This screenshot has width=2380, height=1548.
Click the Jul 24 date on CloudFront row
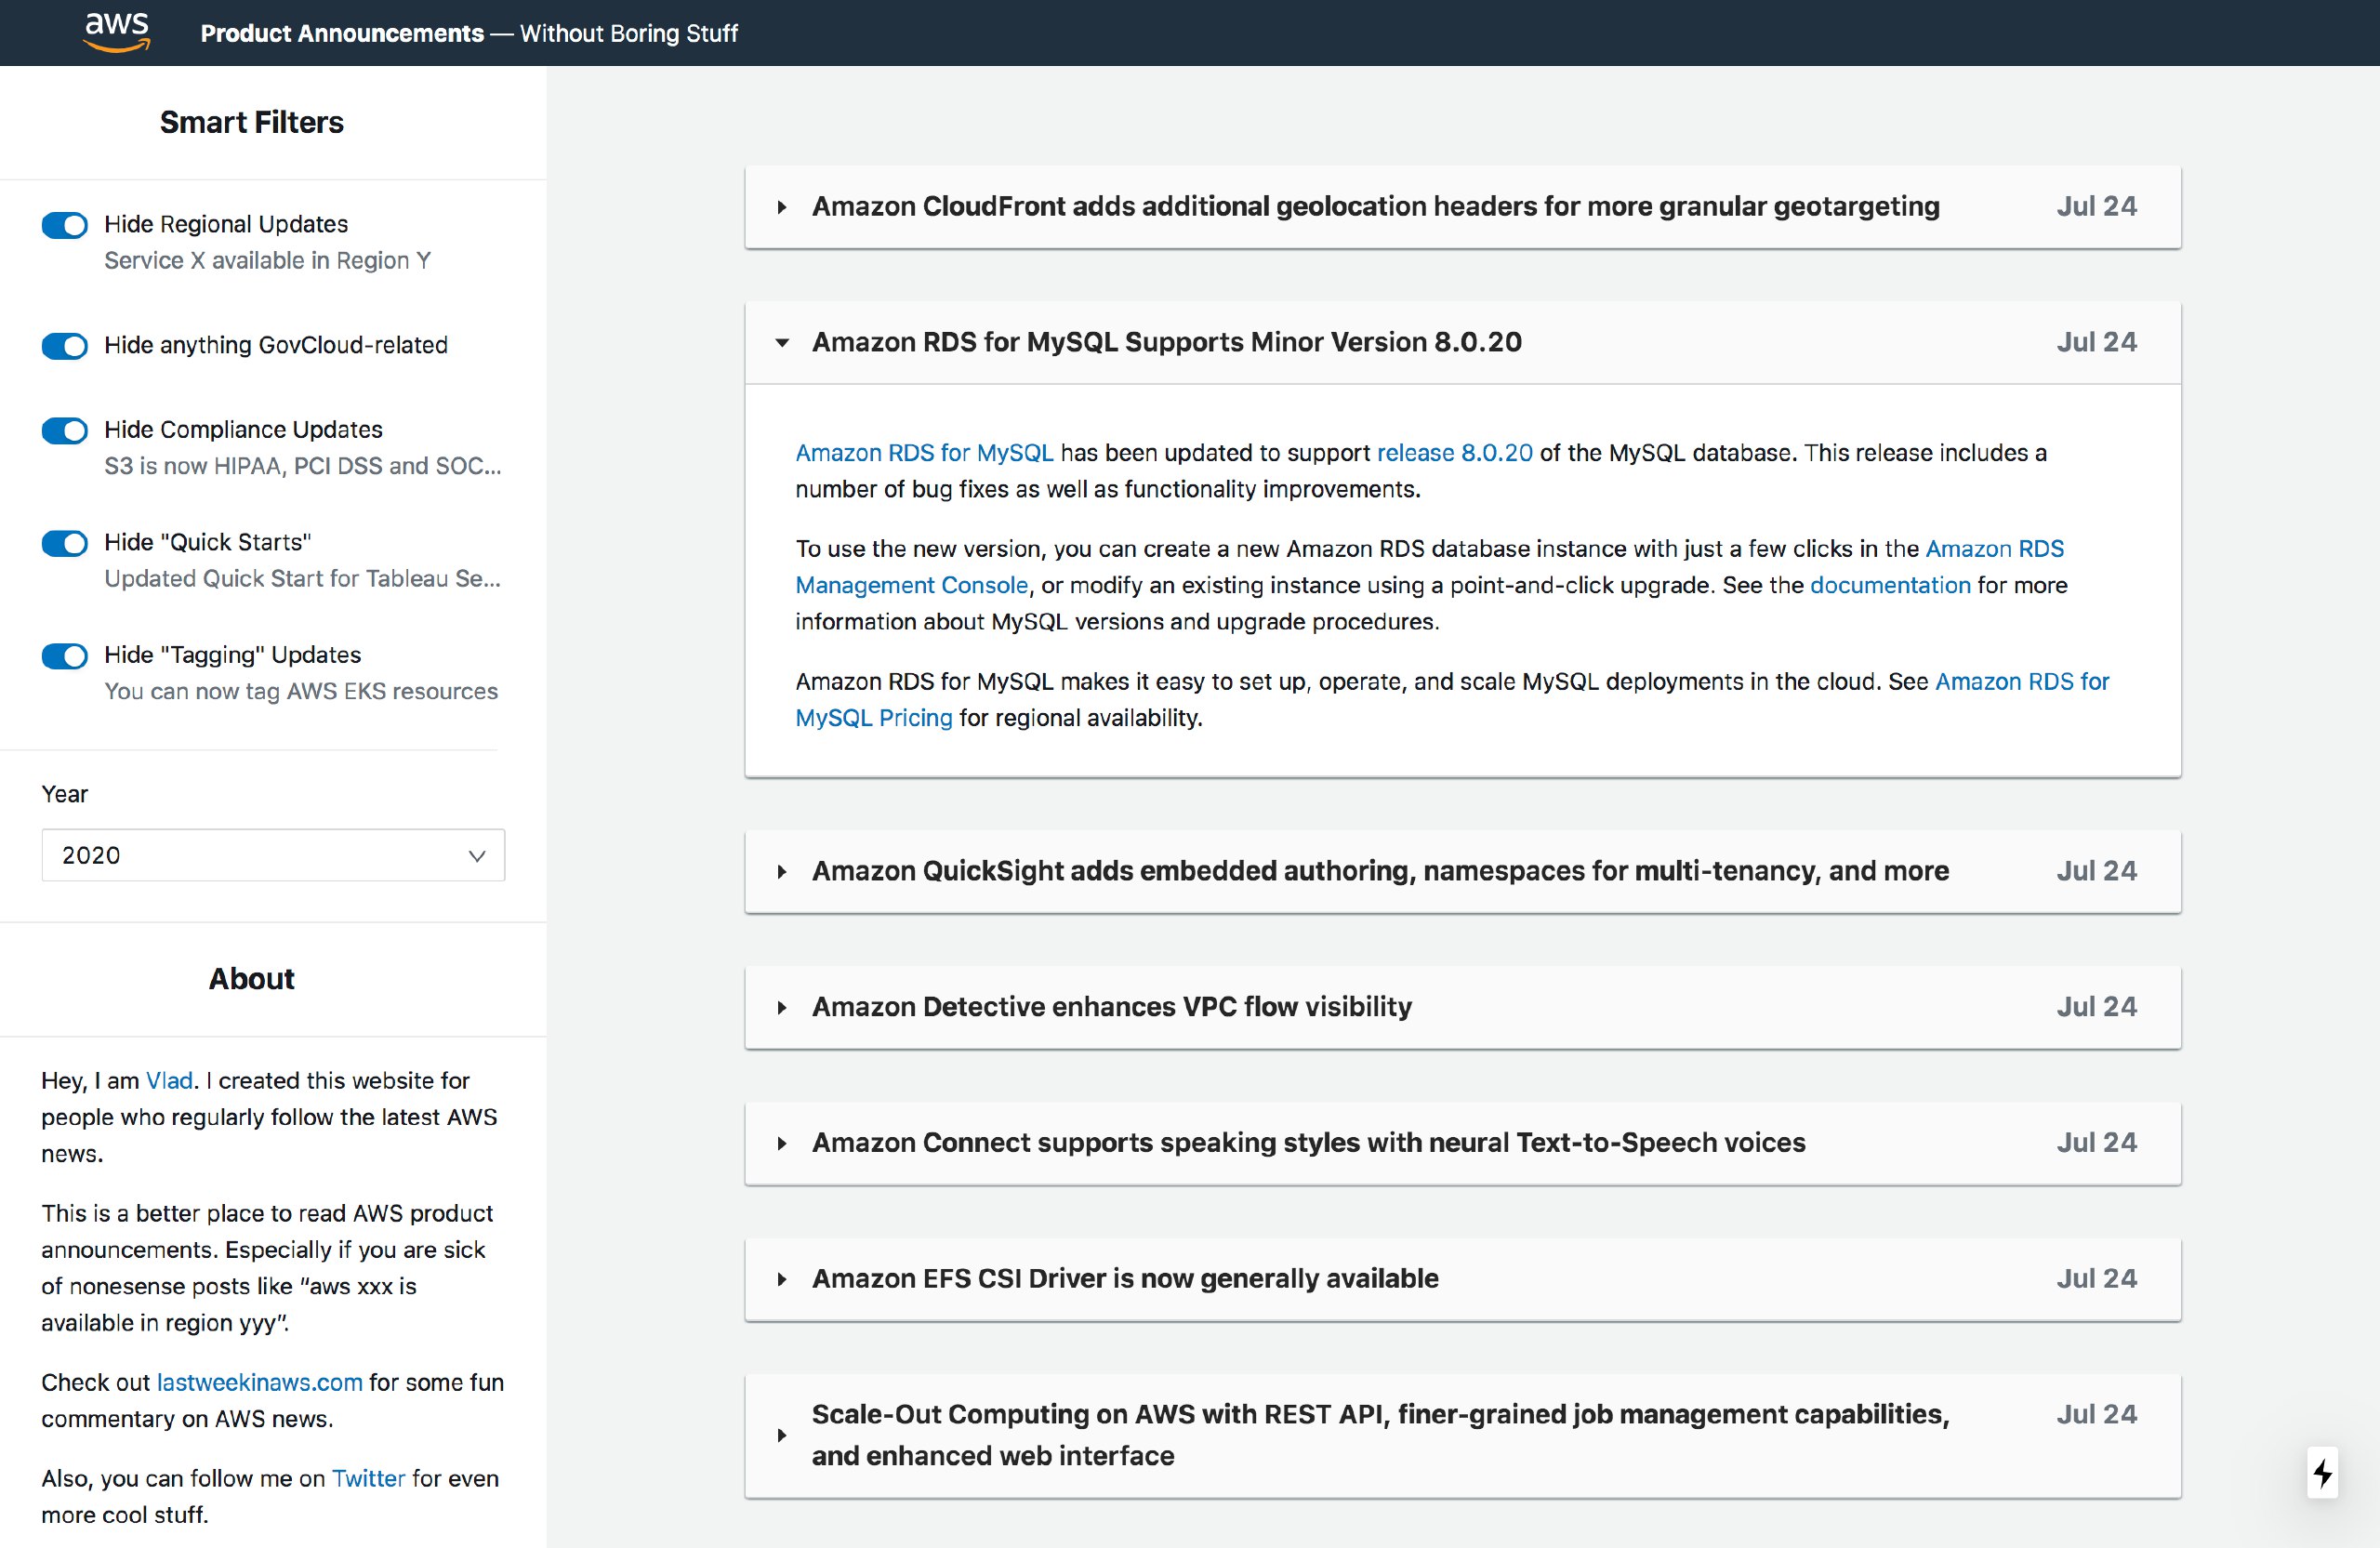tap(2096, 206)
